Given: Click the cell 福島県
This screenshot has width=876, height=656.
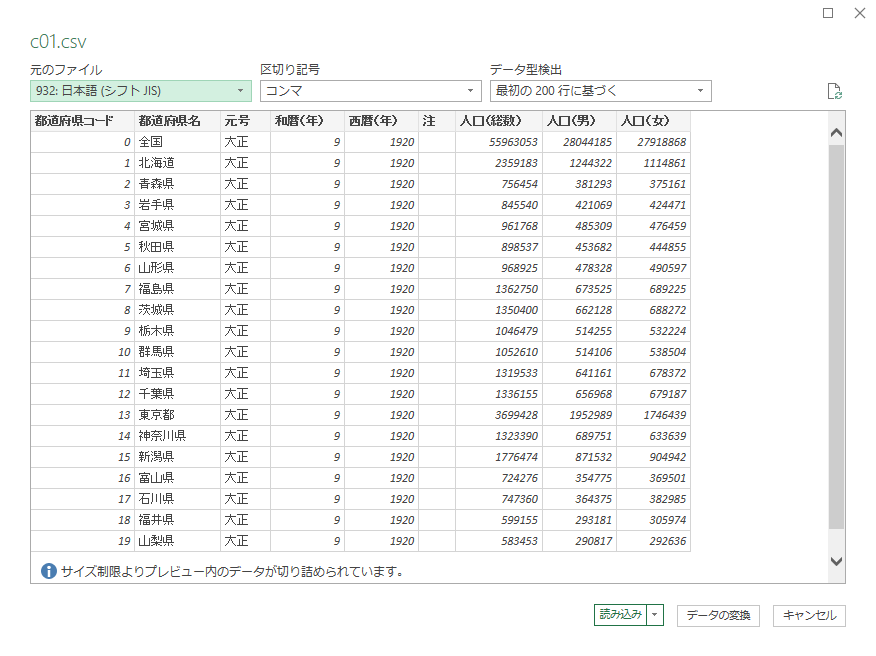Looking at the screenshot, I should tap(177, 289).
